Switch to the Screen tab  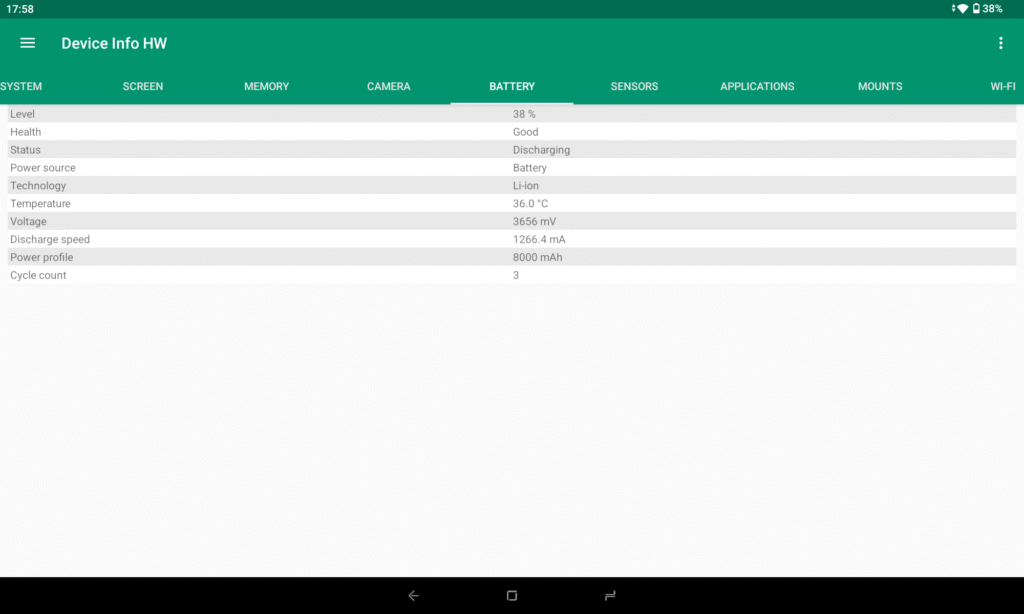[143, 87]
